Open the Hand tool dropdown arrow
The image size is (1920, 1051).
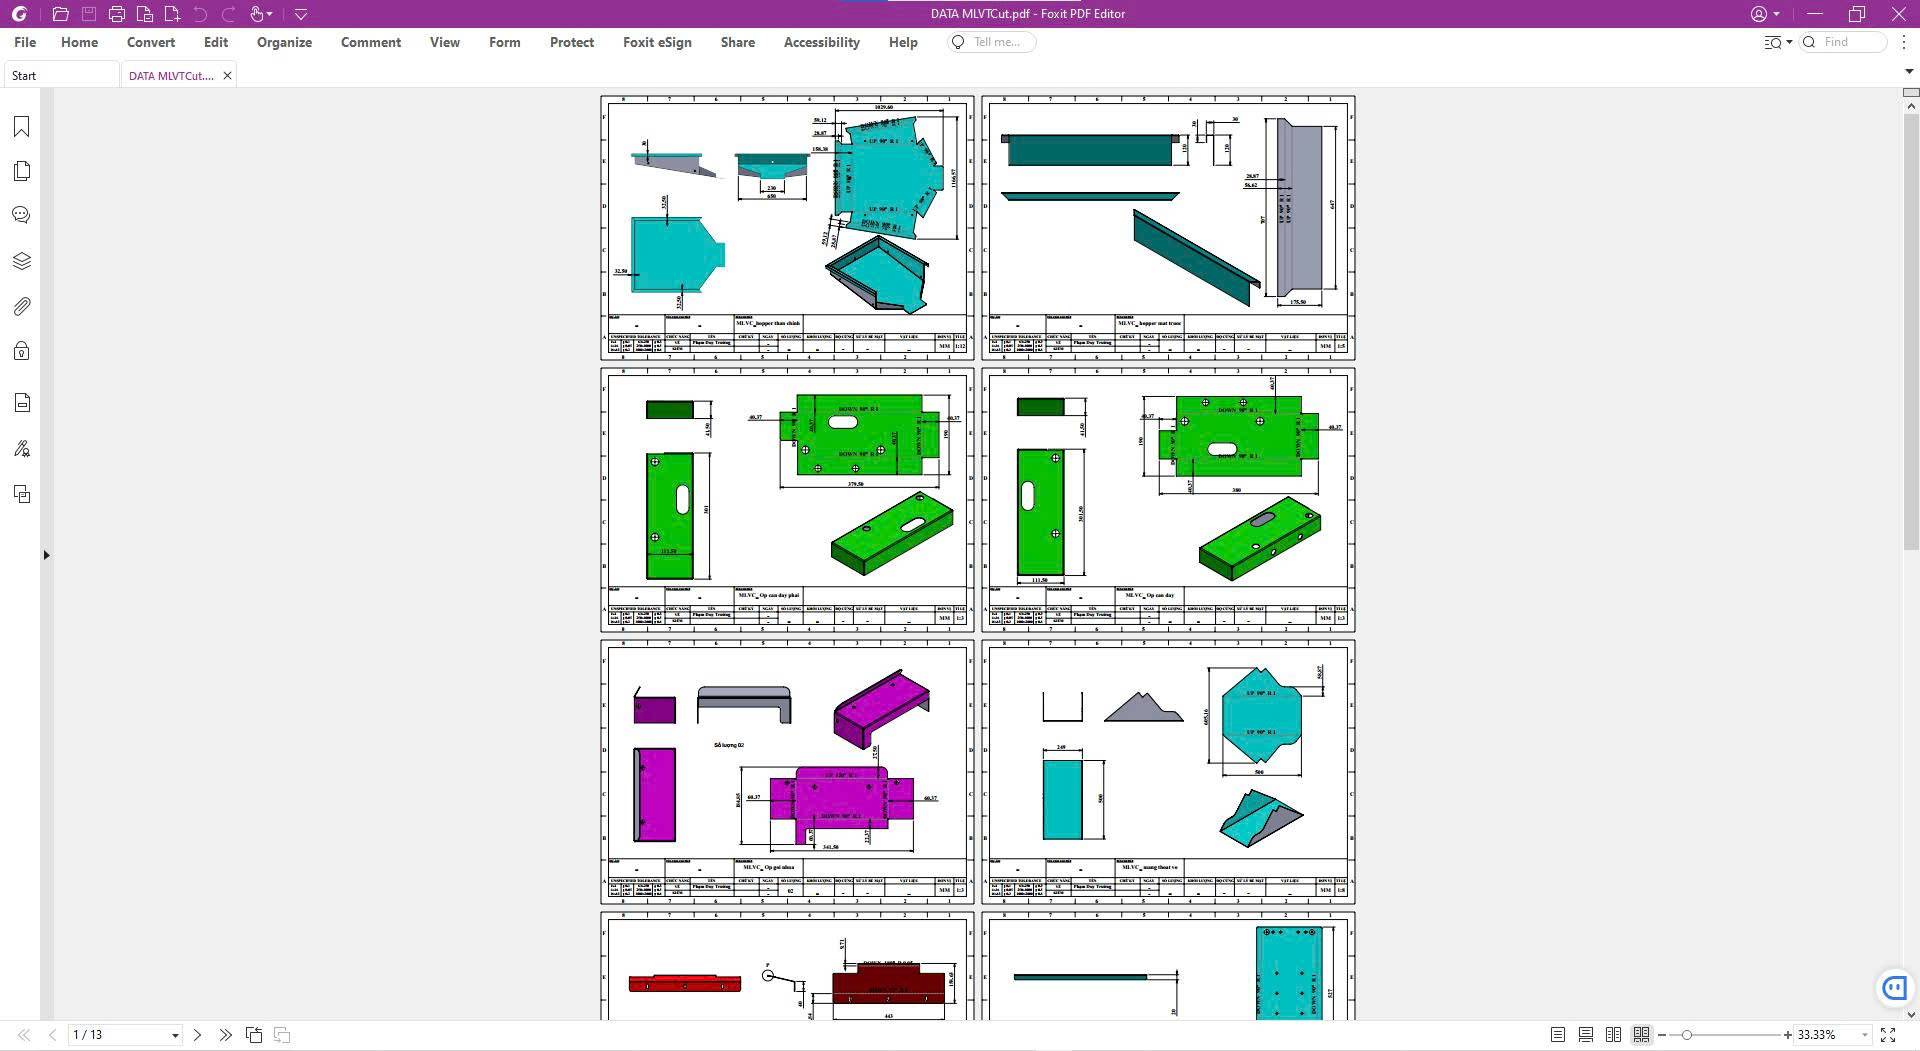click(270, 14)
